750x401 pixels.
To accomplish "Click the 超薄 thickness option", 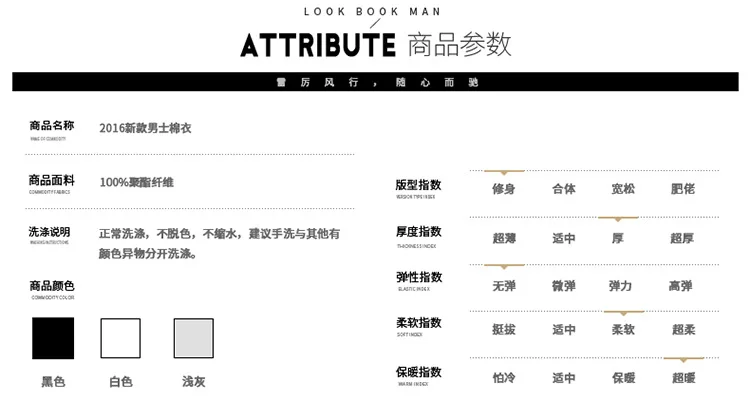I will 504,238.
